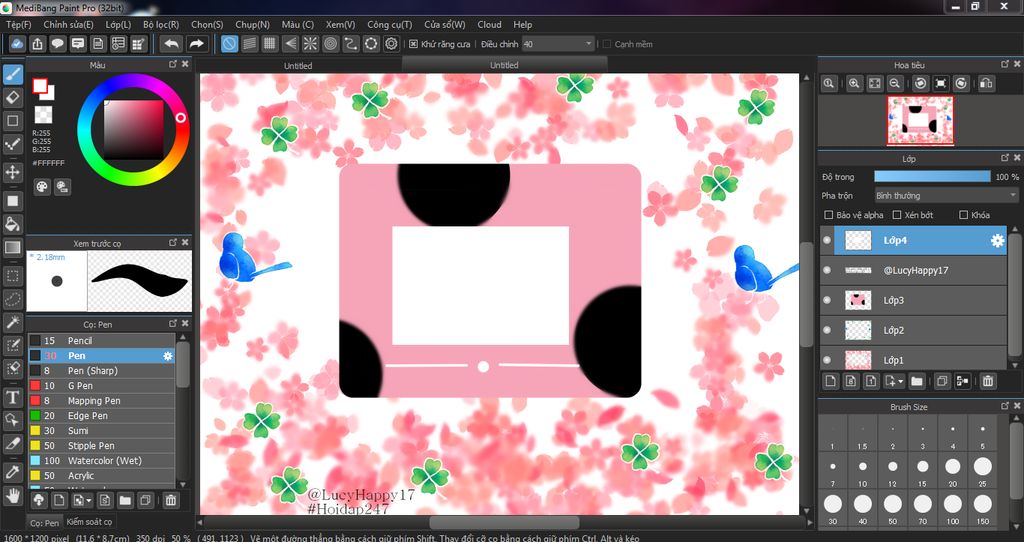Open Xem(V) view menu
The width and height of the screenshot is (1024, 542).
tap(340, 25)
